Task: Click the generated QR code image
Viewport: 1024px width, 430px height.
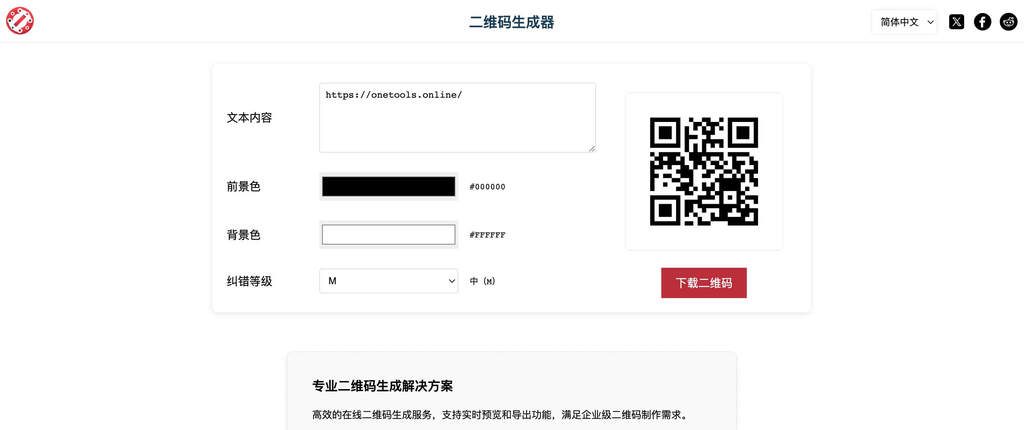Action: 704,171
